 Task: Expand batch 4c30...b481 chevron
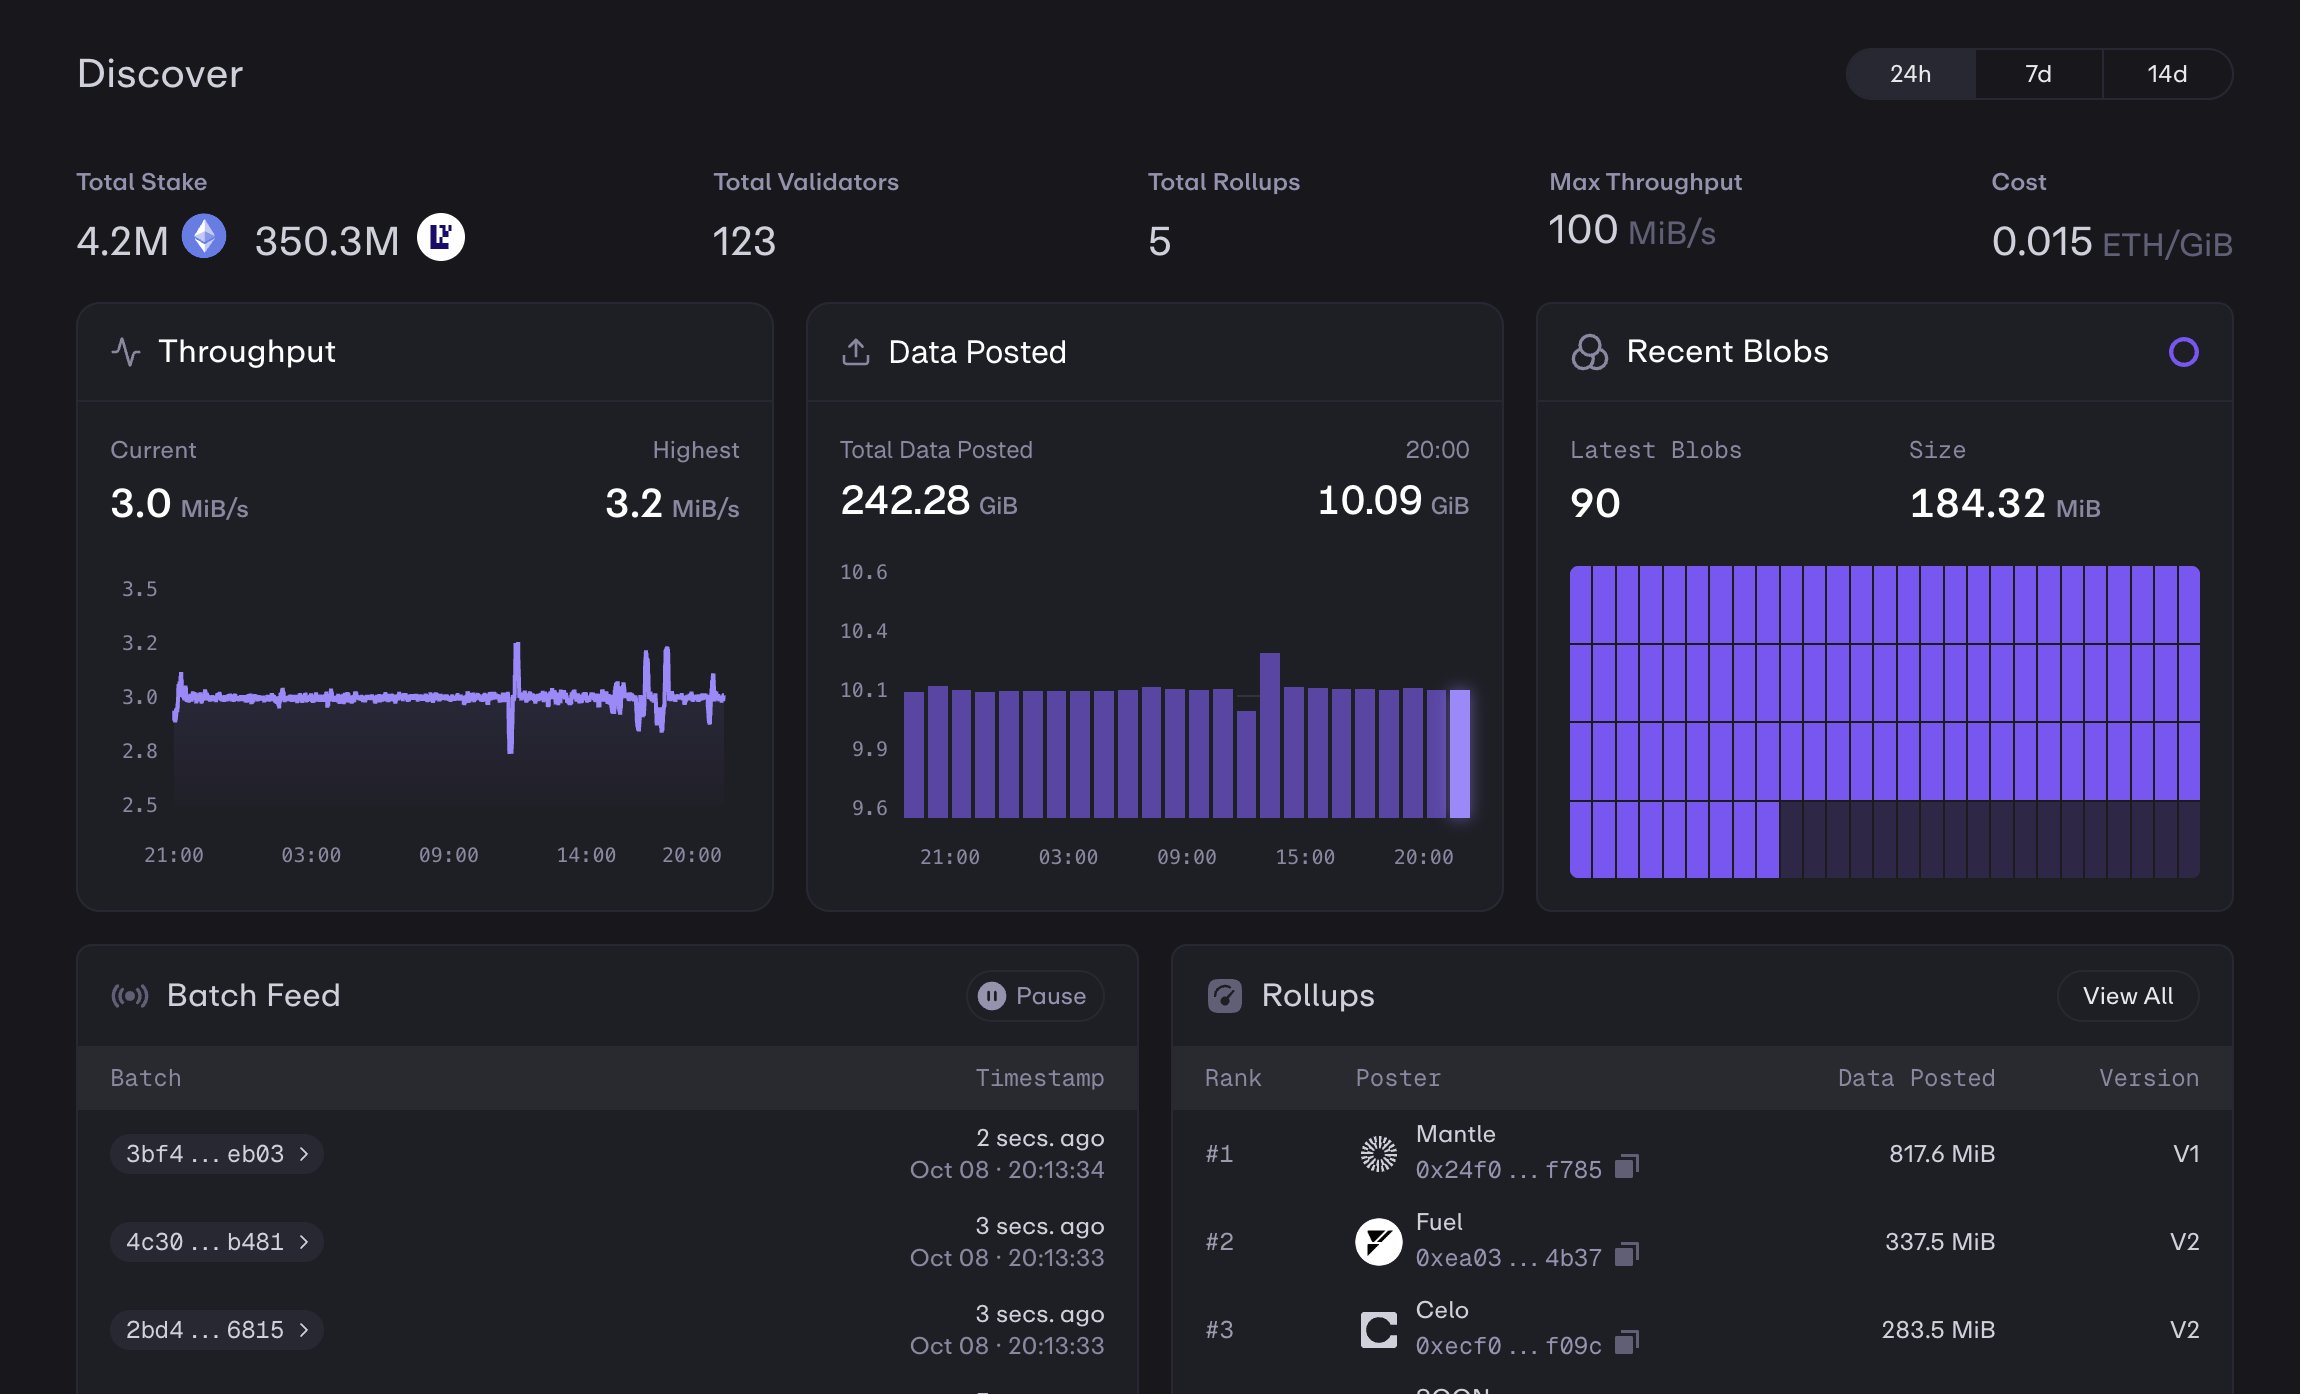[x=304, y=1242]
